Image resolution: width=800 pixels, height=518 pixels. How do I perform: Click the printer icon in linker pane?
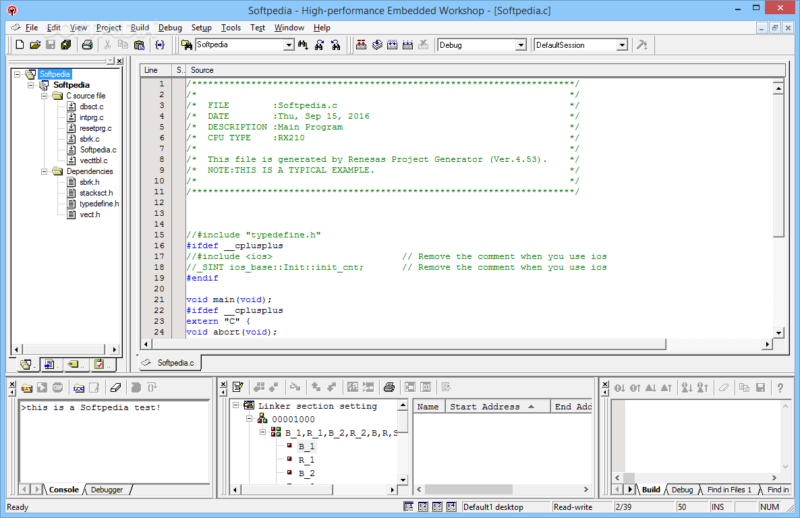[389, 387]
